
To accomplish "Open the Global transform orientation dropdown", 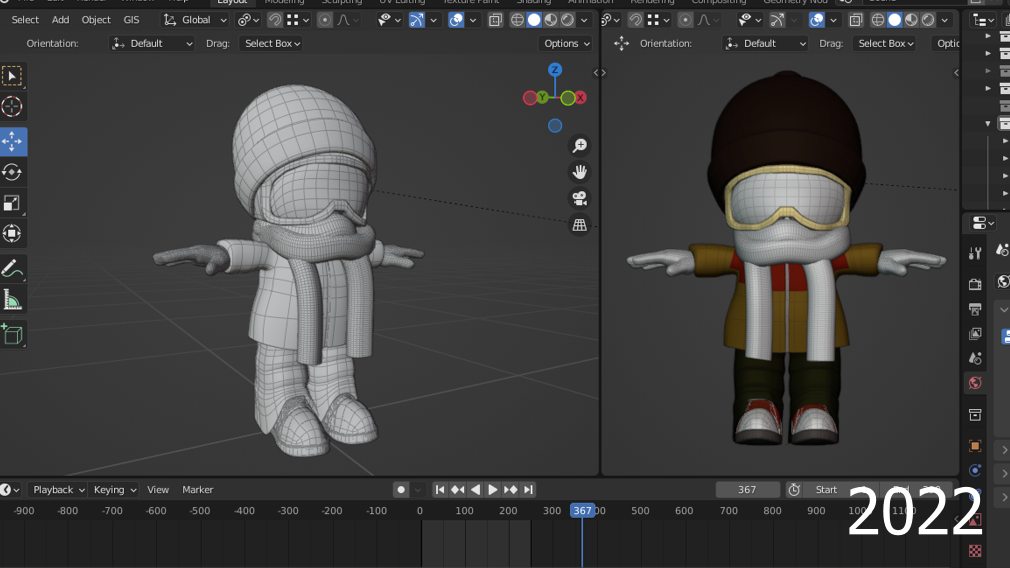I will (194, 20).
